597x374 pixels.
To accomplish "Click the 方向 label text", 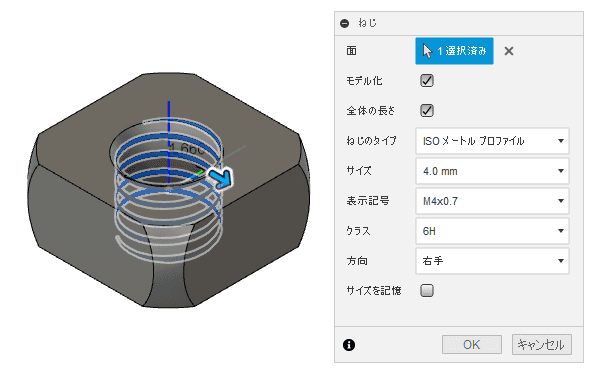I will click(357, 261).
